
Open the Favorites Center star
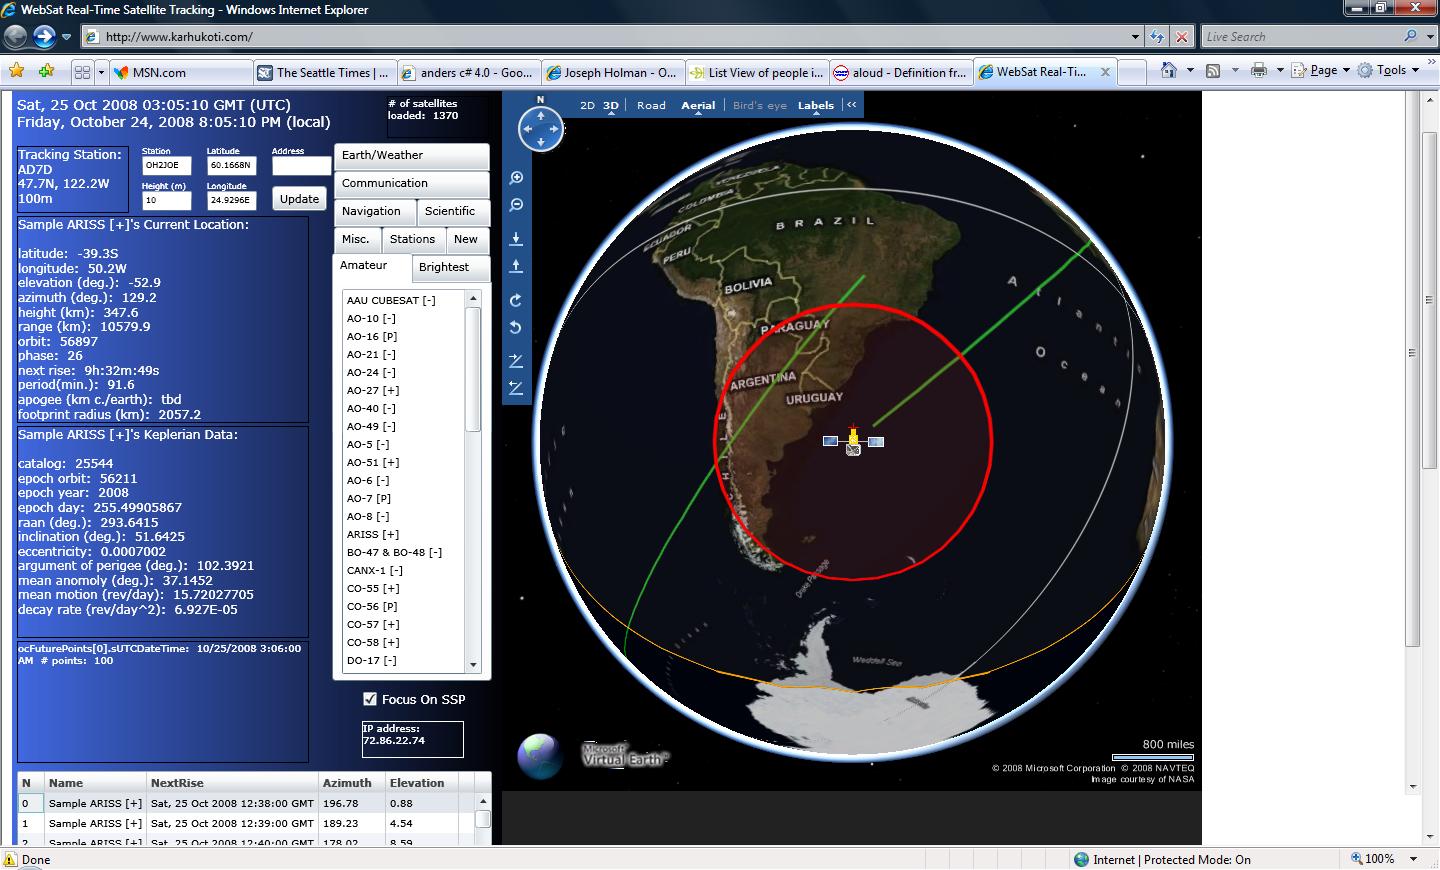pos(16,71)
